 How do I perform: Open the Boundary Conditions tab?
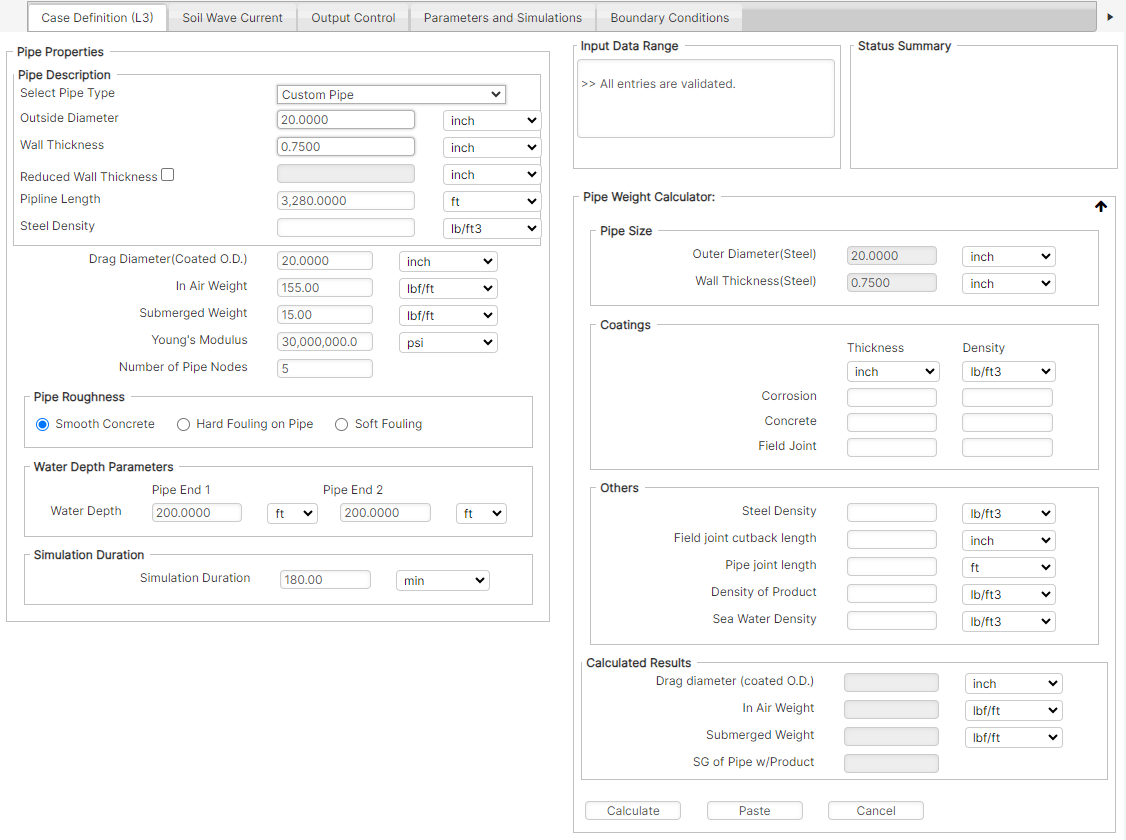tap(668, 17)
